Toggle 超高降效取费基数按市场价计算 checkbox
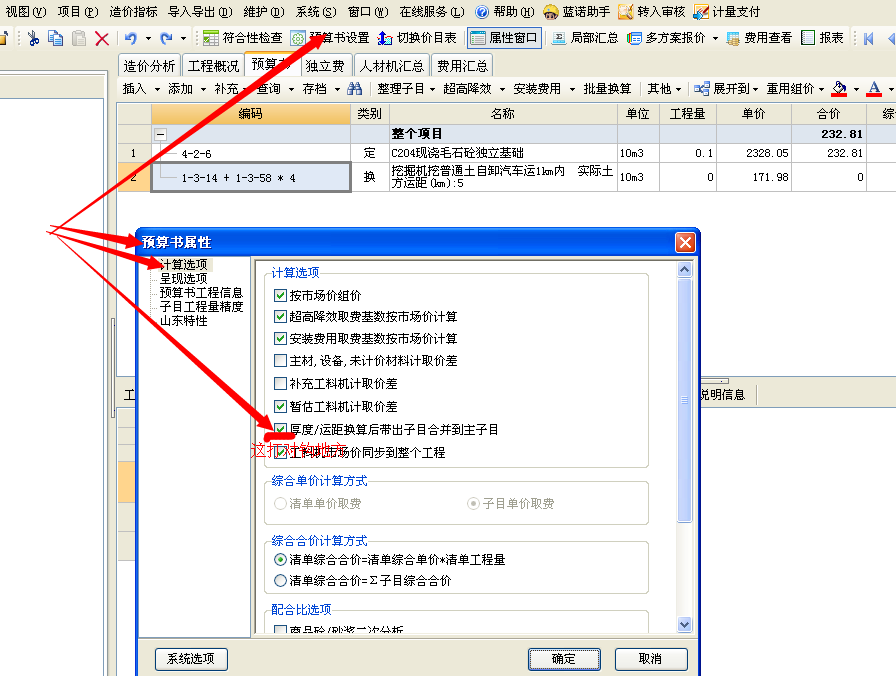 pyautogui.click(x=280, y=317)
